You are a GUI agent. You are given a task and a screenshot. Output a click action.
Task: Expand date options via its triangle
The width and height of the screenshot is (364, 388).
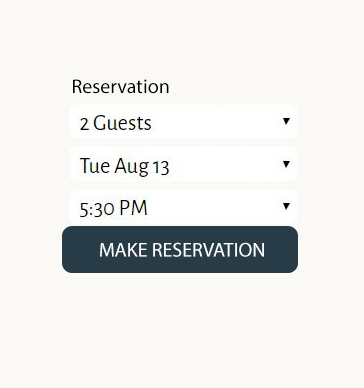[286, 164]
